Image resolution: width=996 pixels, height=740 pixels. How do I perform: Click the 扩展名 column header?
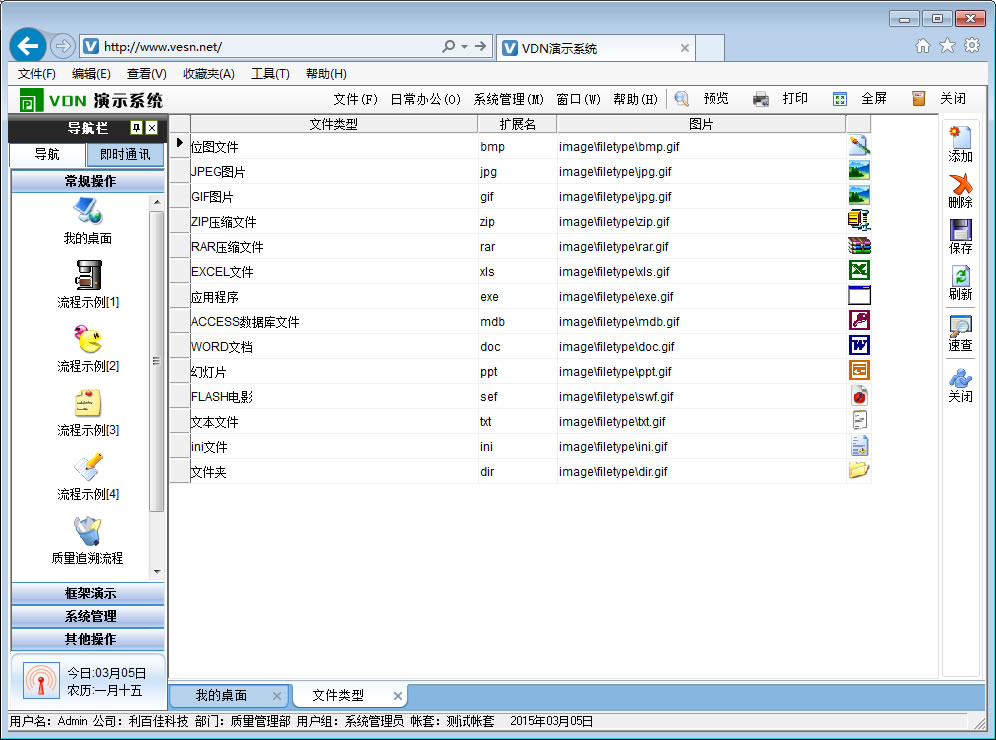click(516, 124)
